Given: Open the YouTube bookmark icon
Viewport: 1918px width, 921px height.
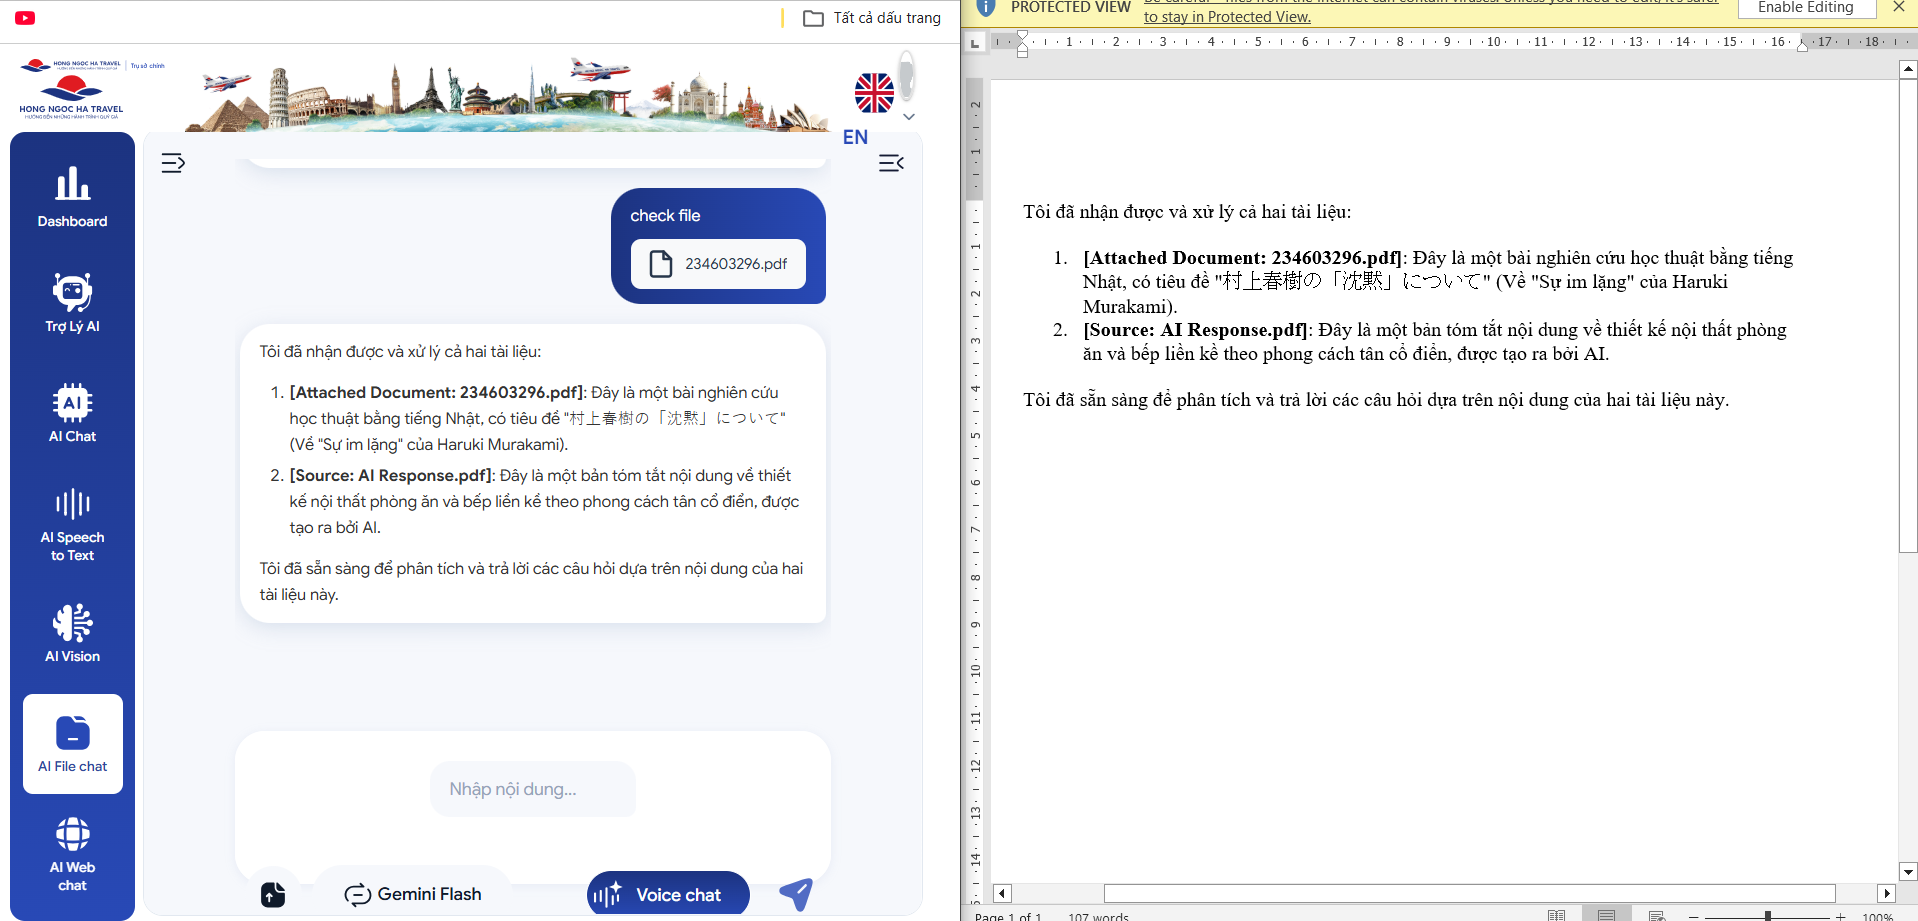Looking at the screenshot, I should [x=25, y=18].
